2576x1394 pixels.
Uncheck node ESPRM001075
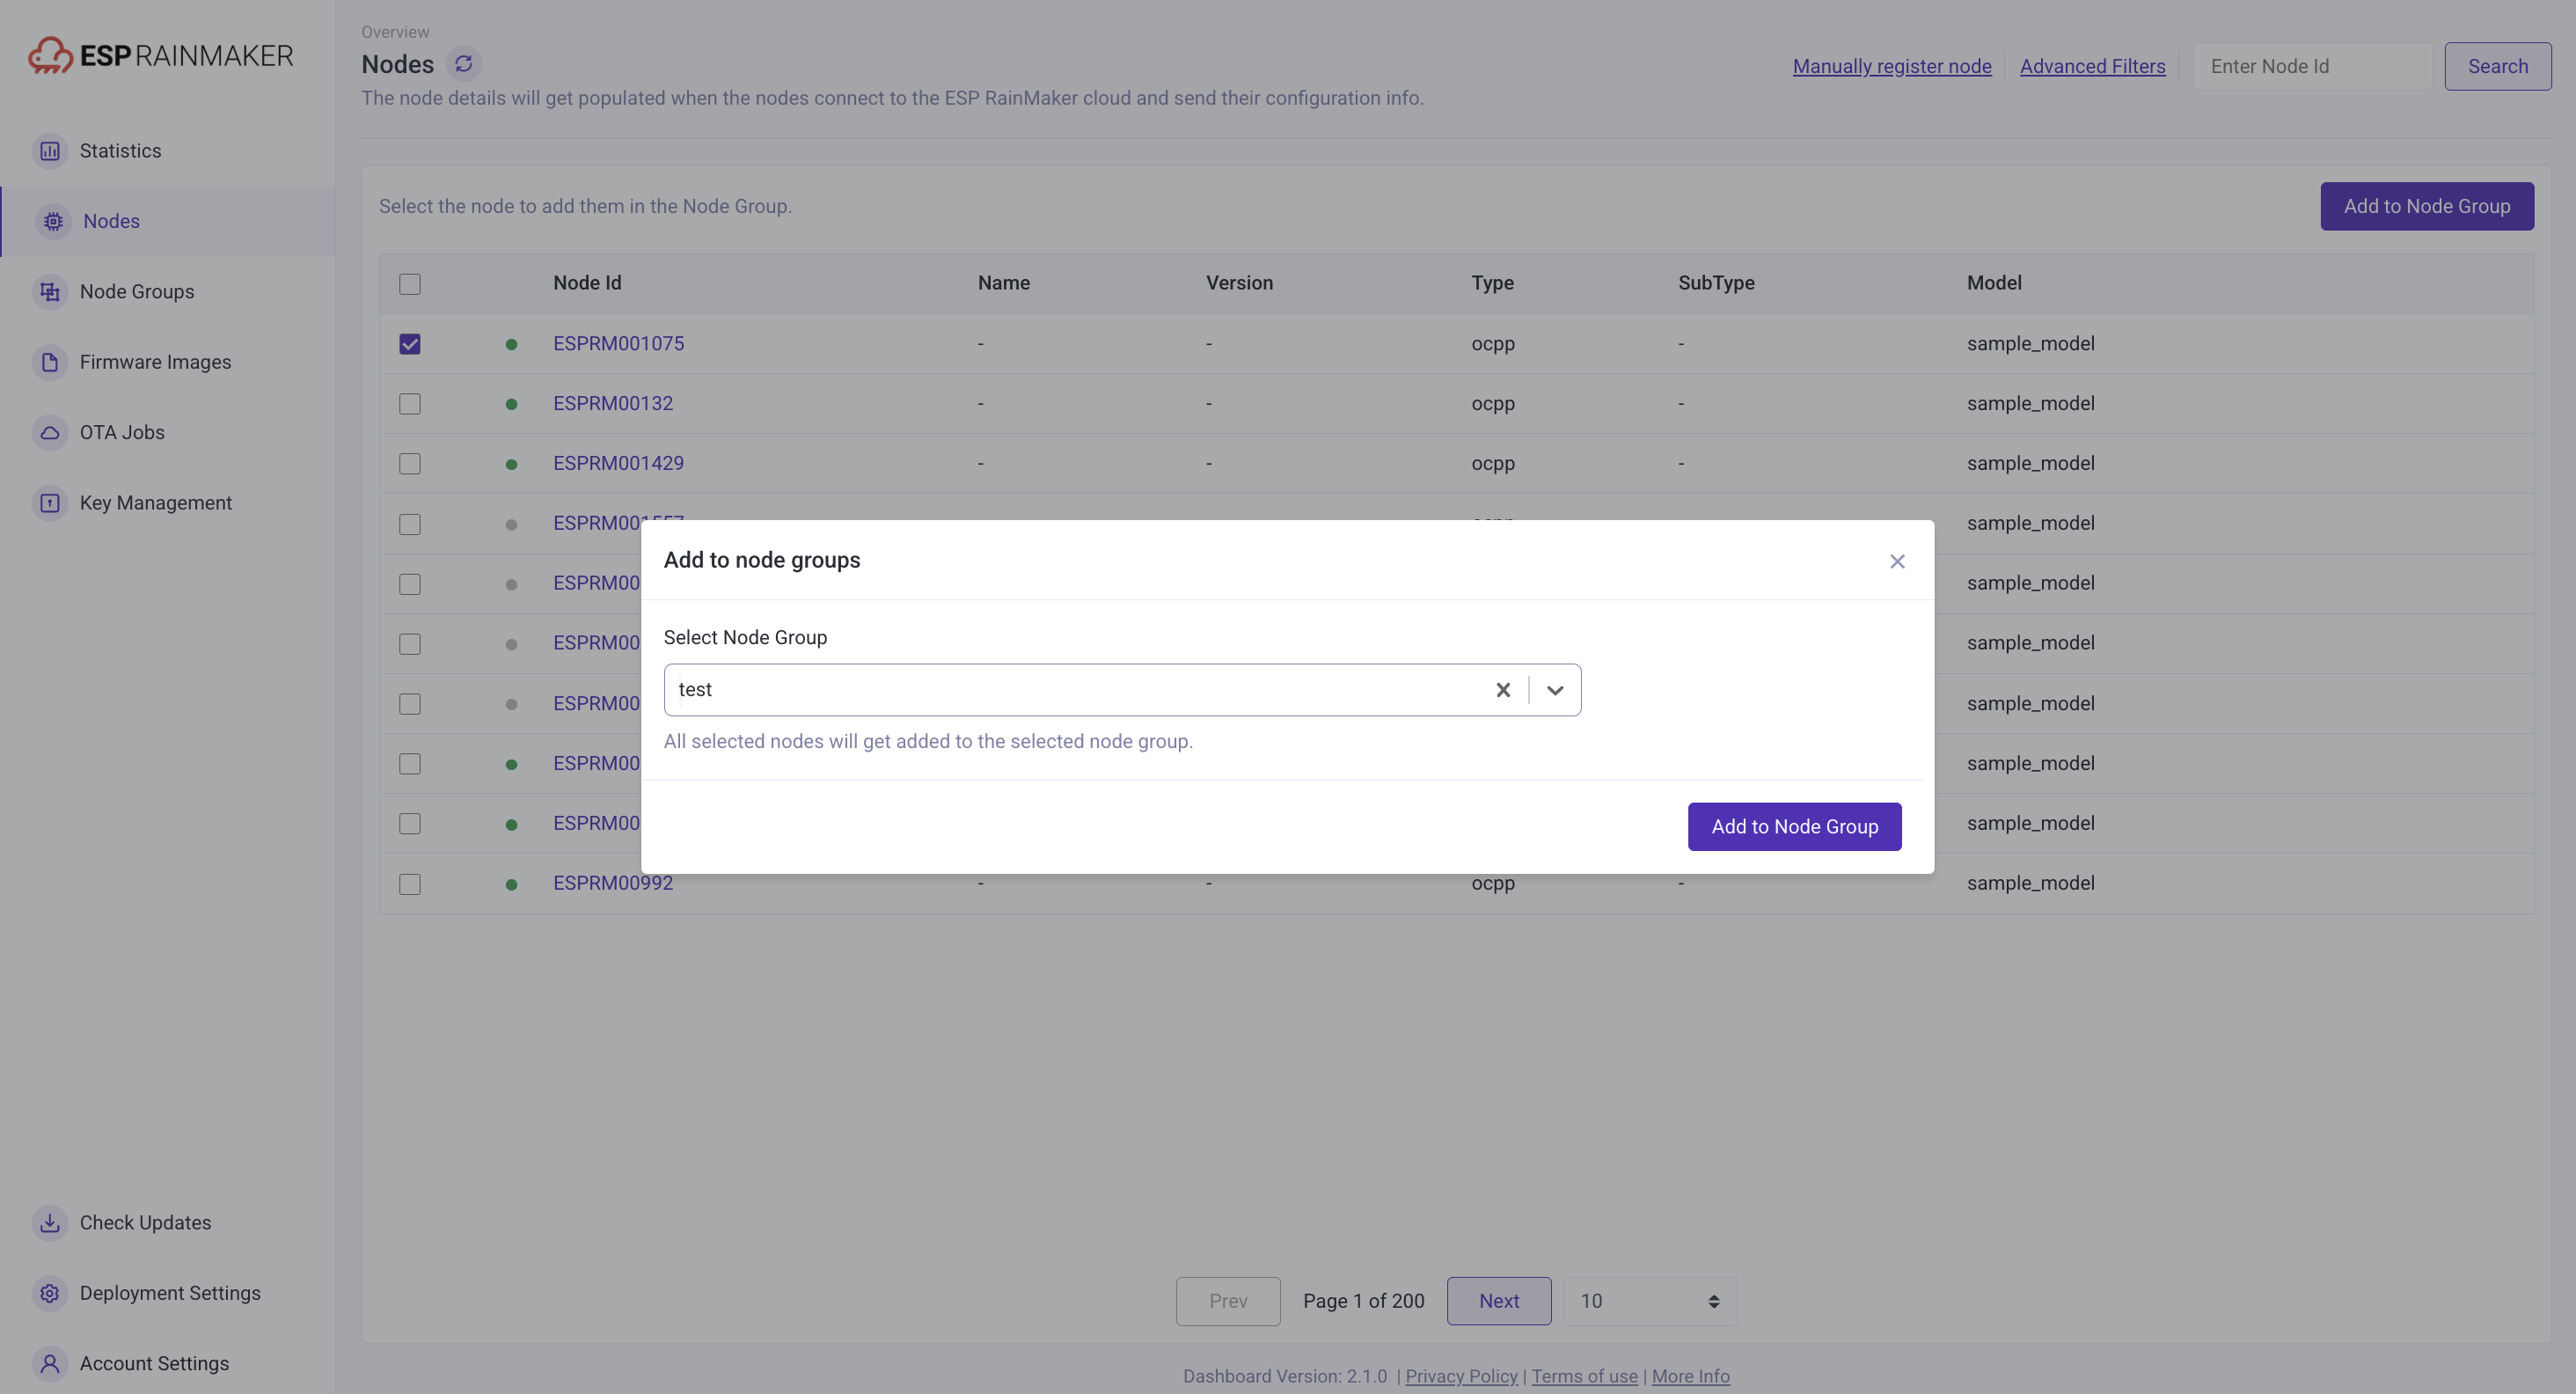410,344
